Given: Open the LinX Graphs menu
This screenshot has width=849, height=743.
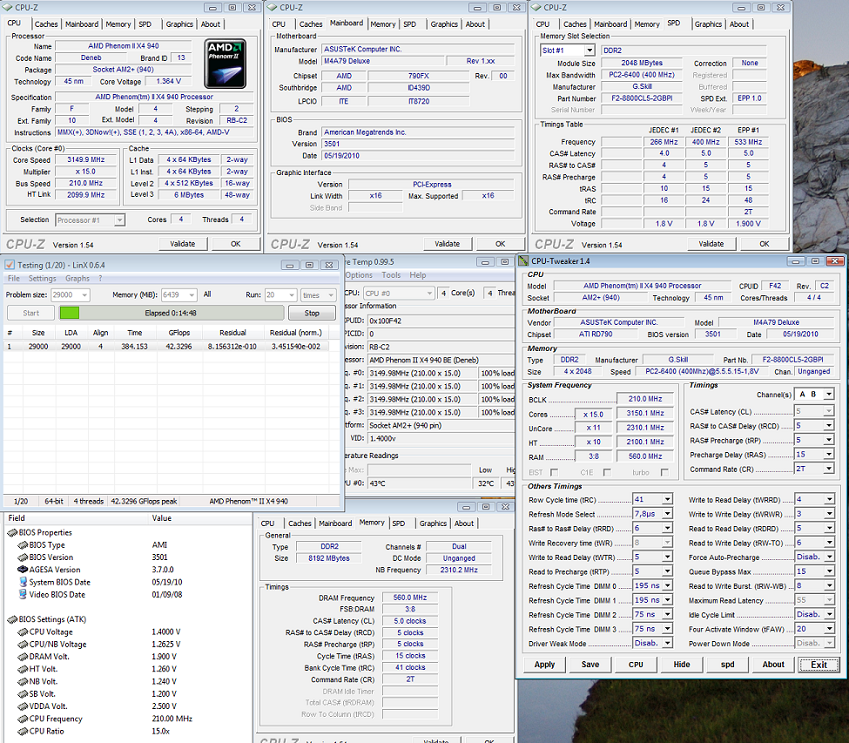Looking at the screenshot, I should pos(77,278).
